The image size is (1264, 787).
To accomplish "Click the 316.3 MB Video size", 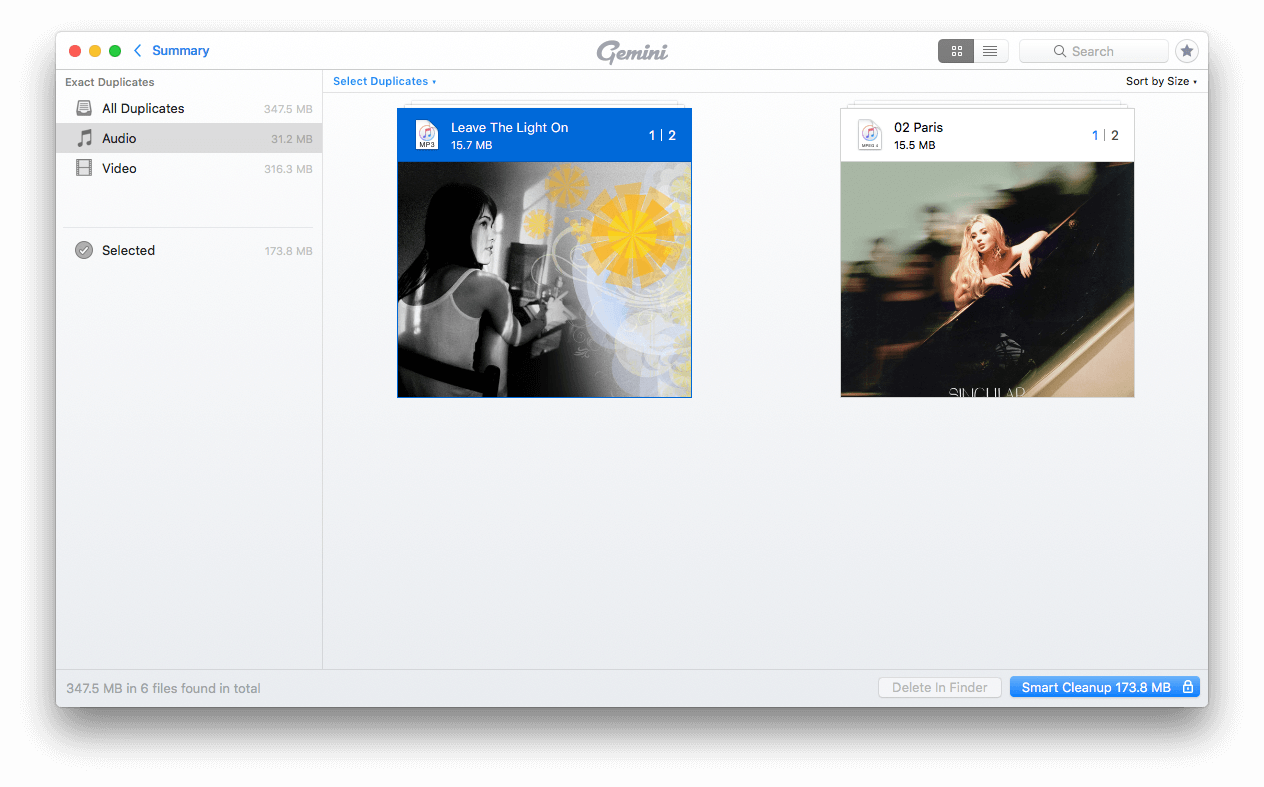I will tap(288, 169).
